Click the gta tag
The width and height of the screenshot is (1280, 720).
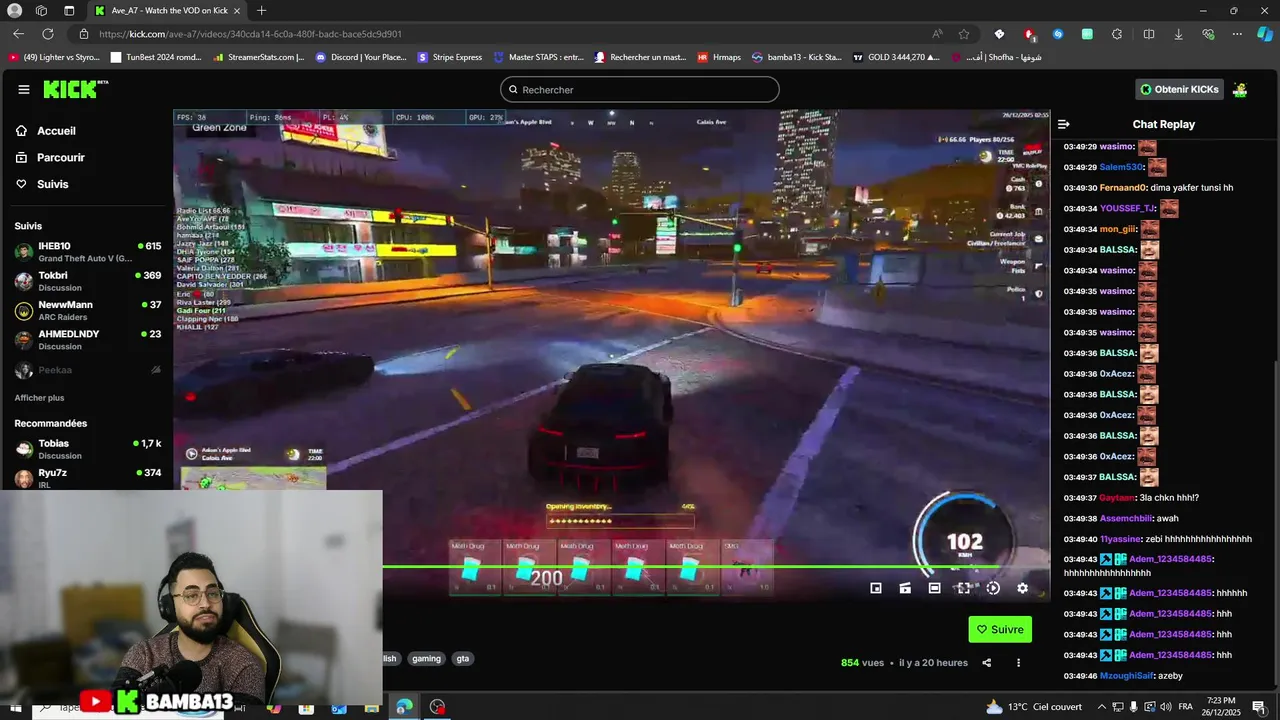(462, 658)
